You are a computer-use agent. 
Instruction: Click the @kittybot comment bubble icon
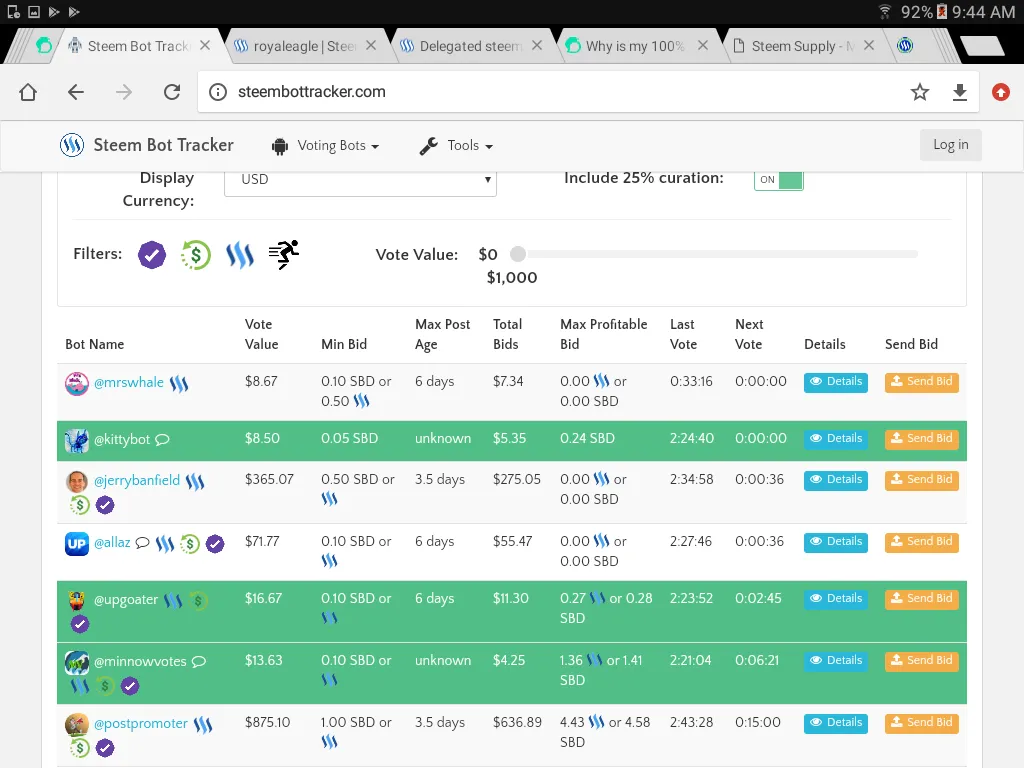pos(162,440)
